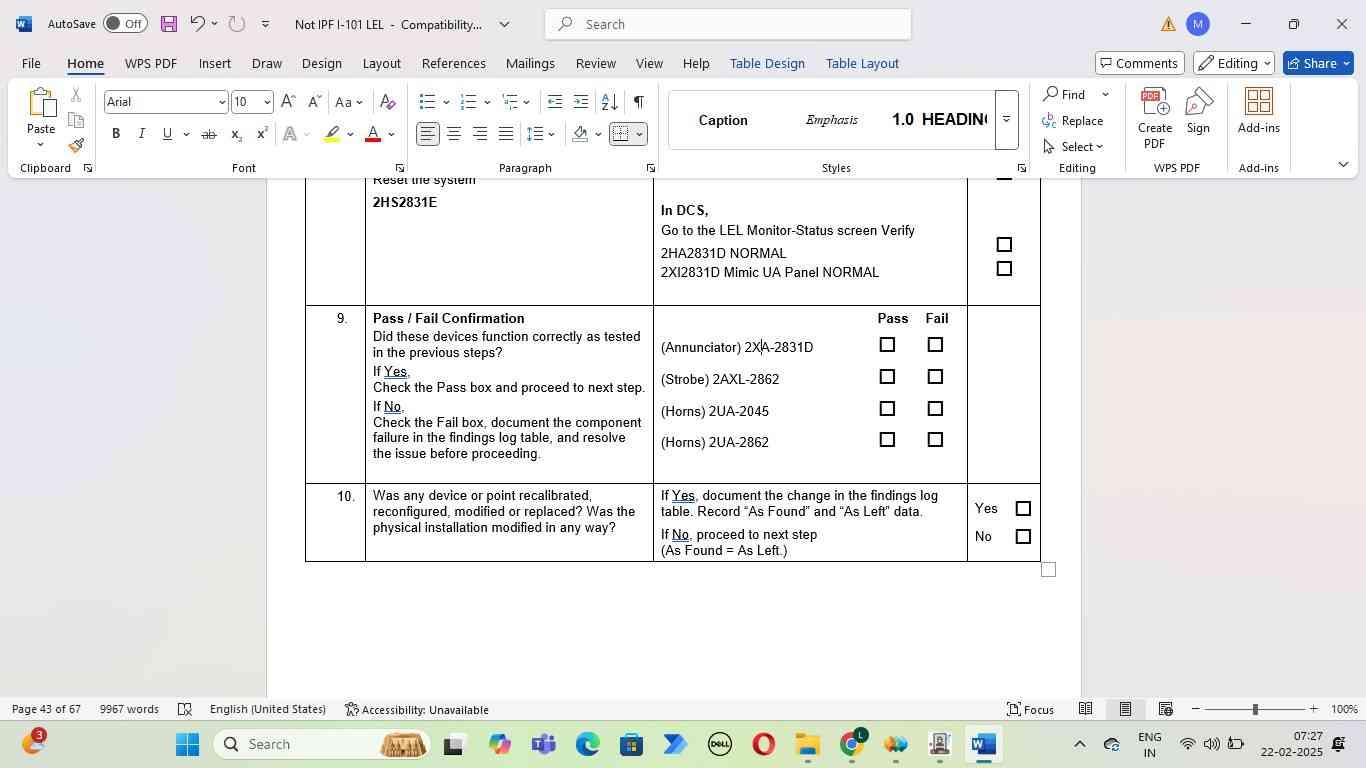Image resolution: width=1366 pixels, height=768 pixels.
Task: Undo the last action
Action: pyautogui.click(x=197, y=24)
